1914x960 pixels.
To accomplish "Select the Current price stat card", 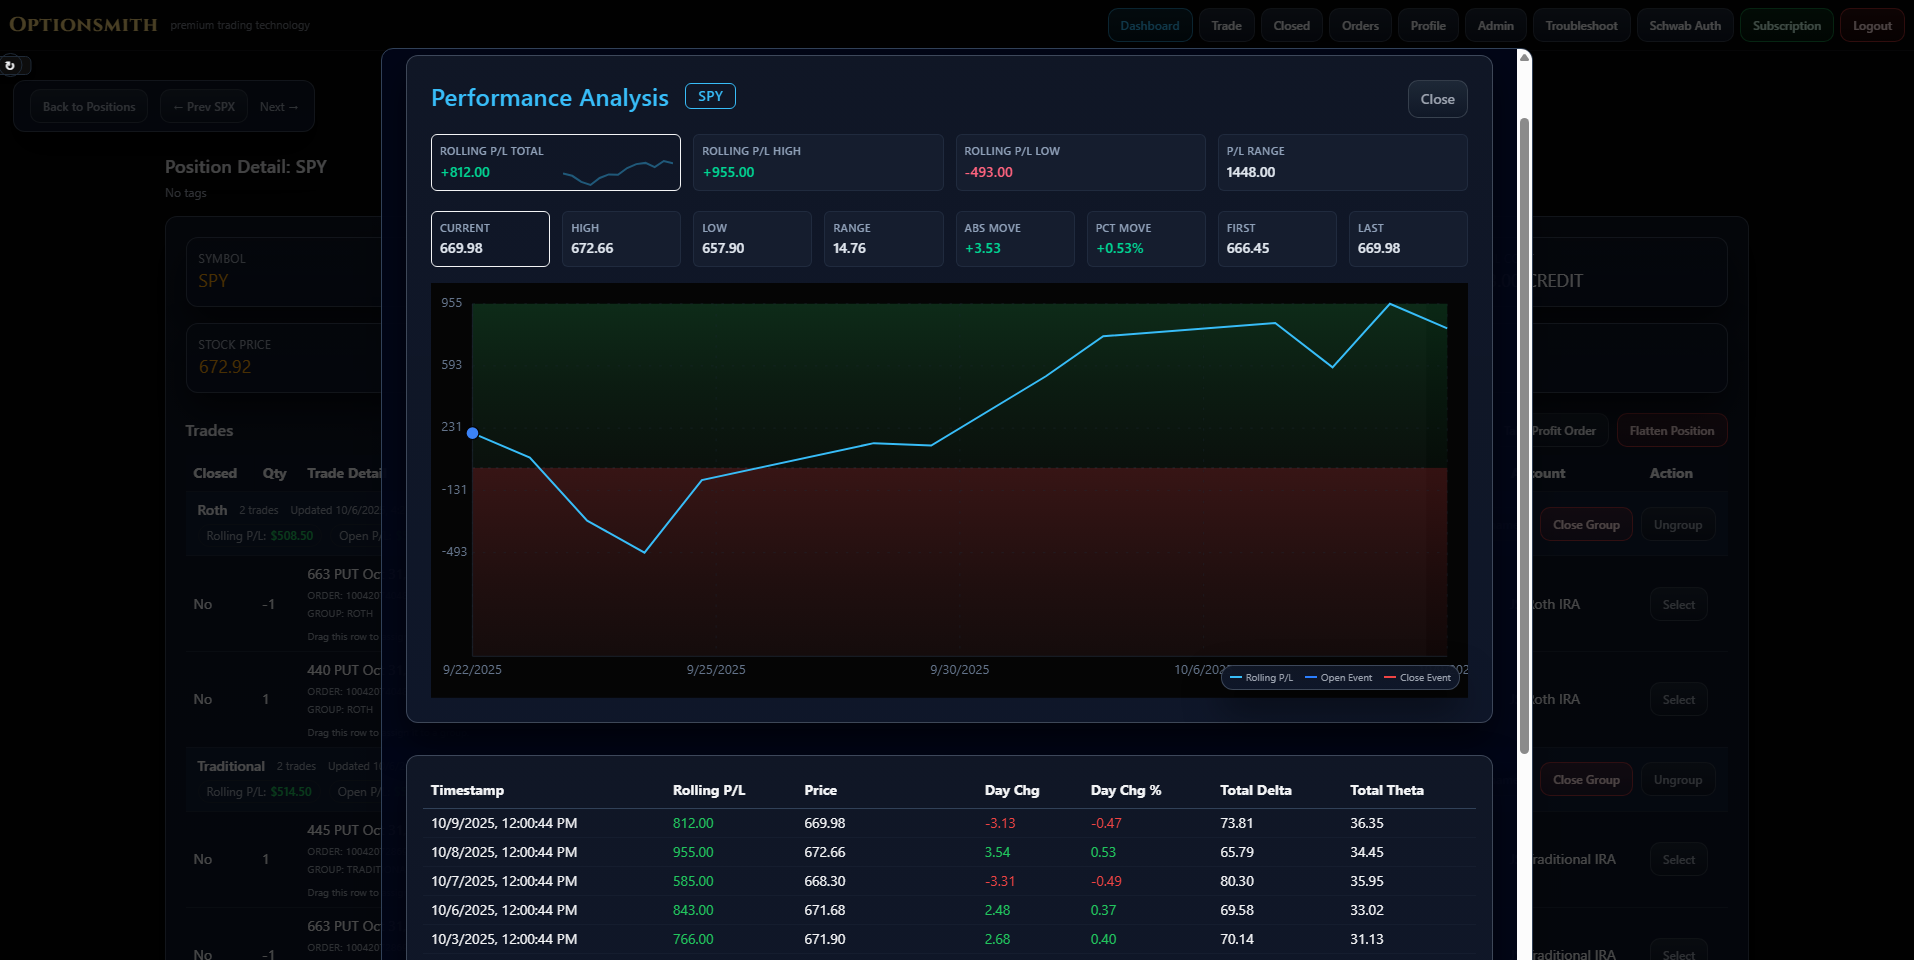I will [489, 239].
